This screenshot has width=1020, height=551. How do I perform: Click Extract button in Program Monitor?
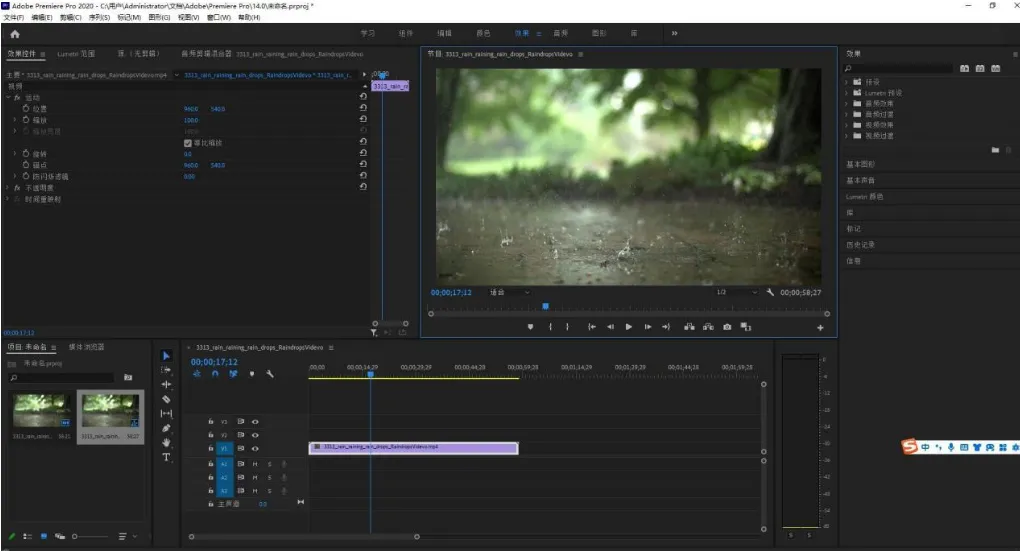708,327
